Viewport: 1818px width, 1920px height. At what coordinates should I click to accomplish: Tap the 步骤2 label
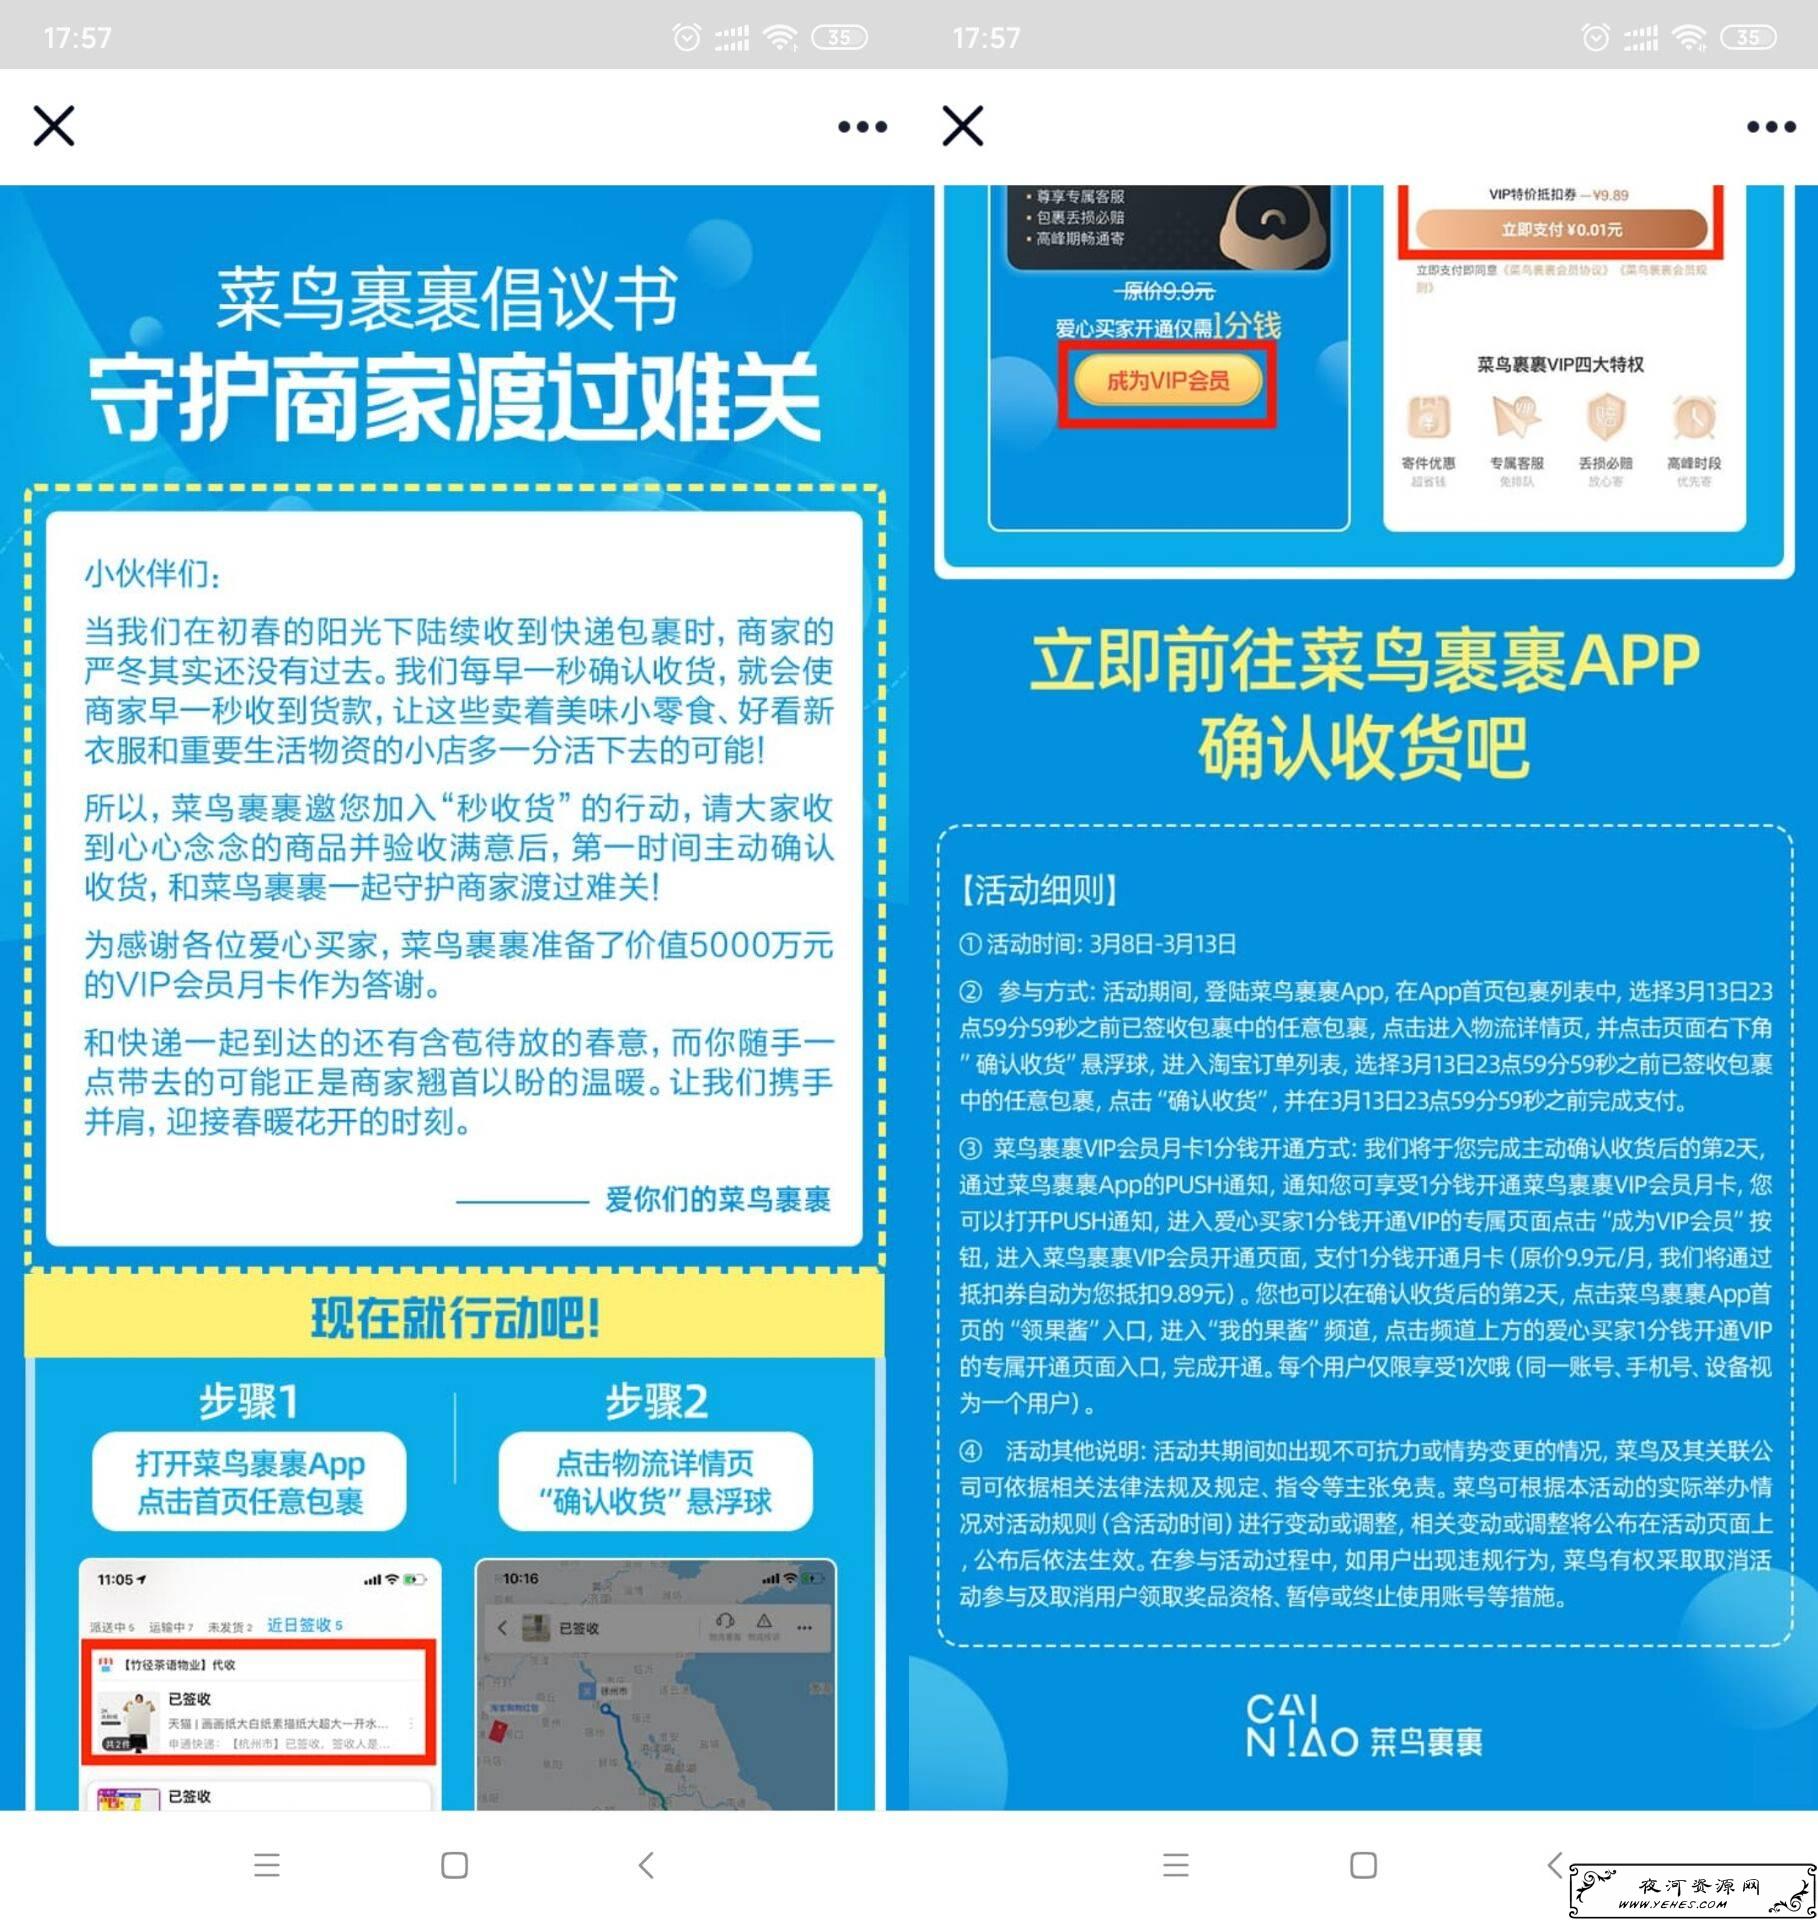656,1401
